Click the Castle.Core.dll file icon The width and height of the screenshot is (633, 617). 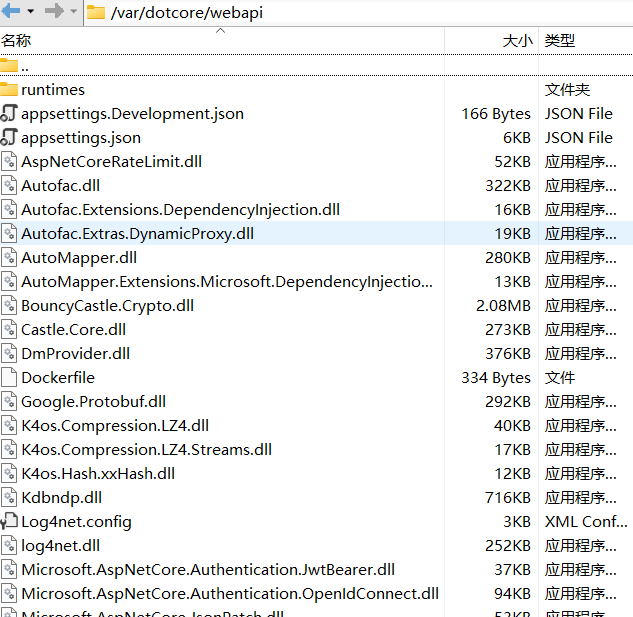9,329
